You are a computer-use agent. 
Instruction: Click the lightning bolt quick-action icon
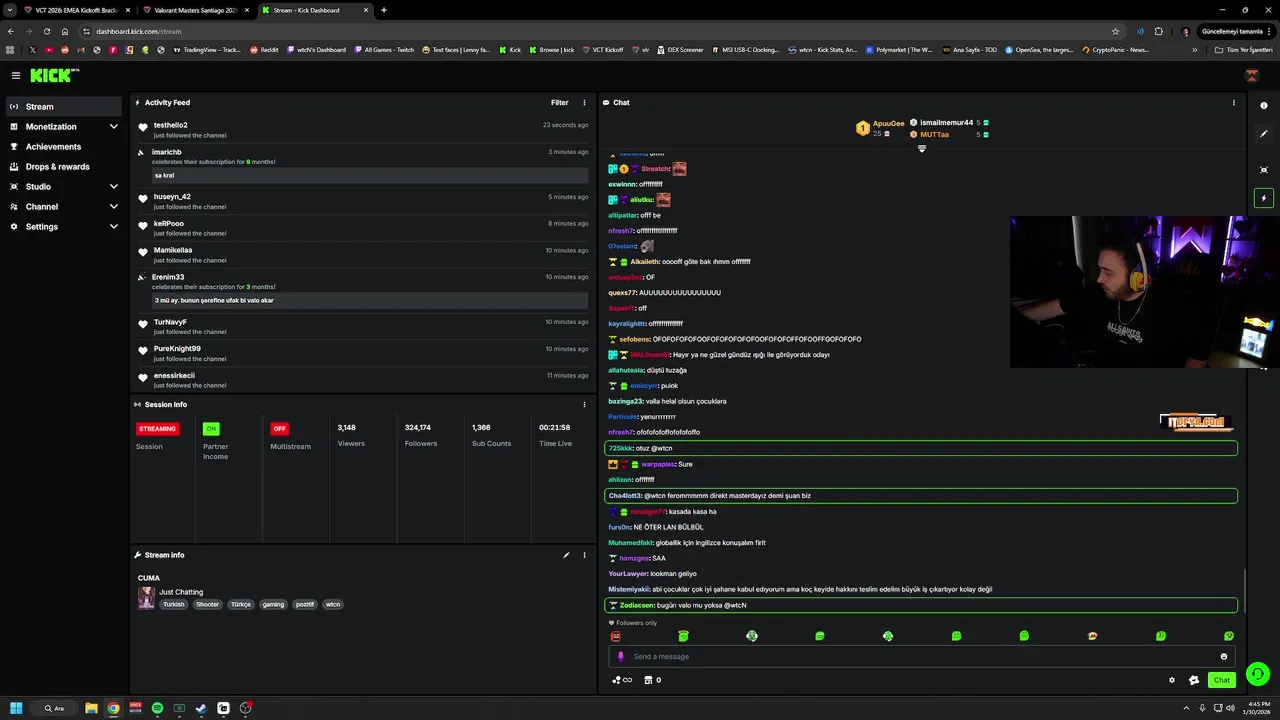coord(1264,198)
